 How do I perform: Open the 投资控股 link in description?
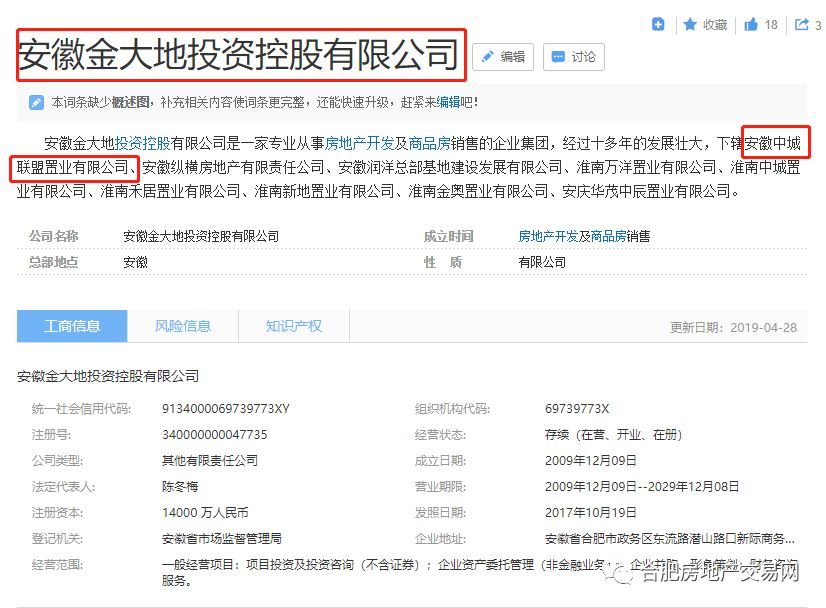tap(142, 143)
